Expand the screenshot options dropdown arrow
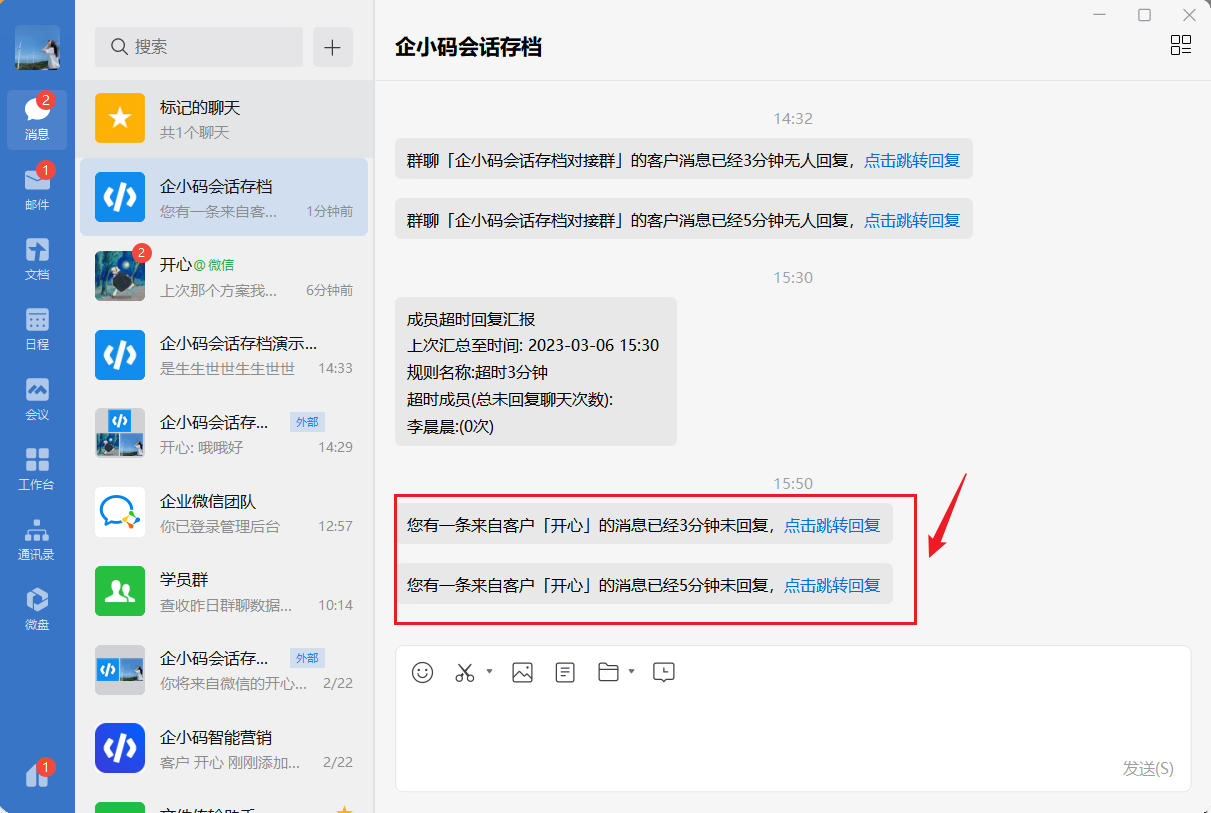This screenshot has height=813, width=1211. click(489, 671)
